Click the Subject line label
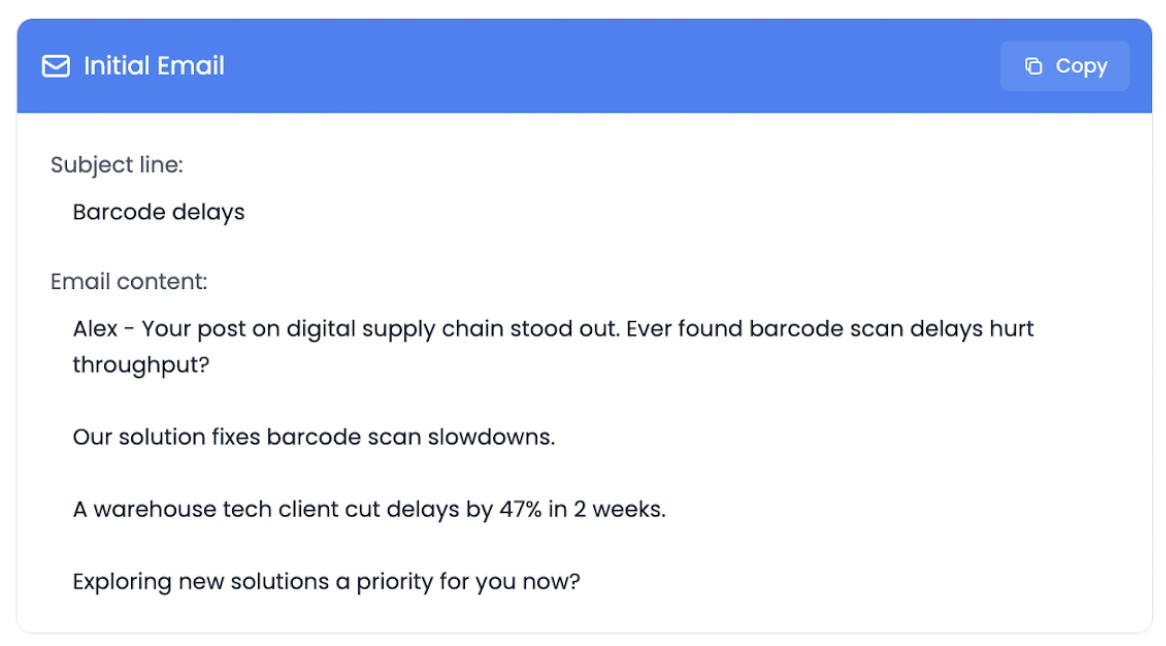Screen dimensions: 1166x646 (x=117, y=165)
